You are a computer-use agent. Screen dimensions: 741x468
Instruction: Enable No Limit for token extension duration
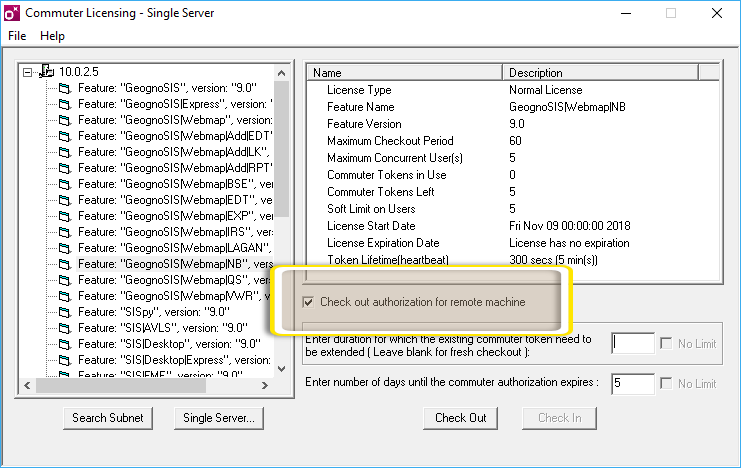666,344
